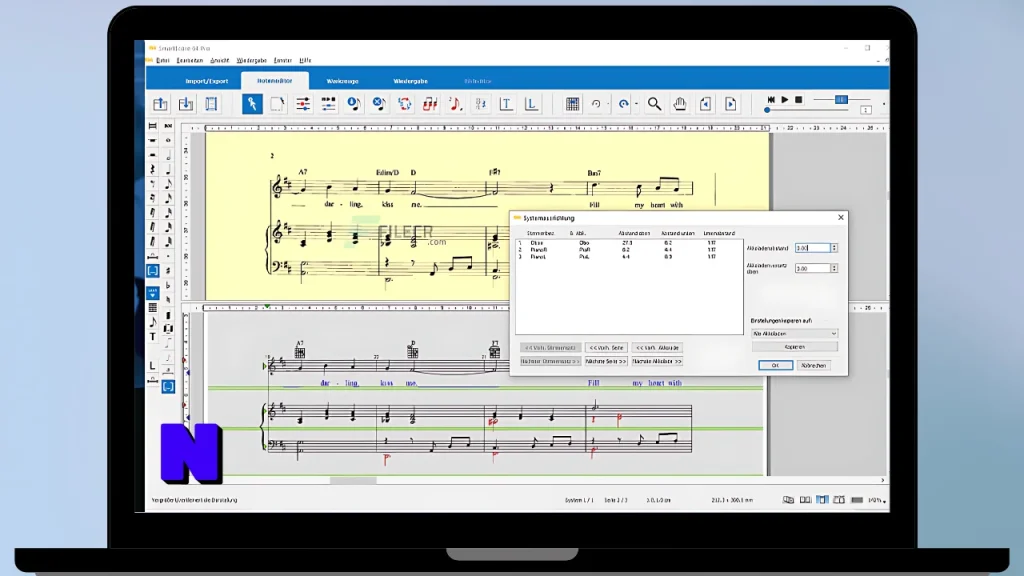Adjust the tempo slider in toolbar
The height and width of the screenshot is (576, 1024).
tap(841, 100)
